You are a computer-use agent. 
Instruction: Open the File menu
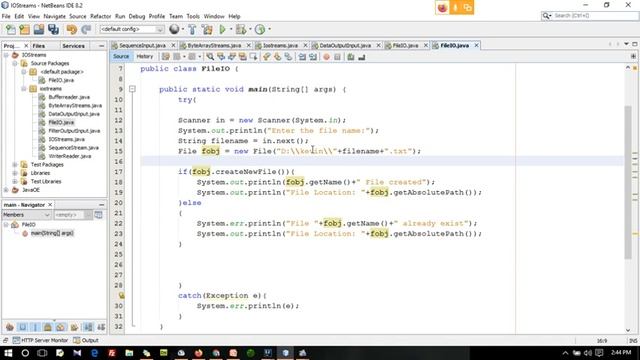pyautogui.click(x=6, y=16)
